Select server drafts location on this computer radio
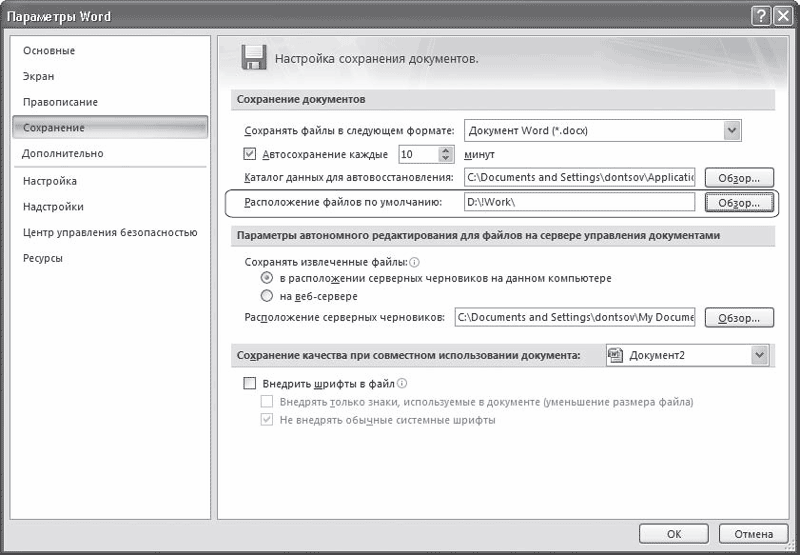The image size is (800, 555). [x=267, y=278]
